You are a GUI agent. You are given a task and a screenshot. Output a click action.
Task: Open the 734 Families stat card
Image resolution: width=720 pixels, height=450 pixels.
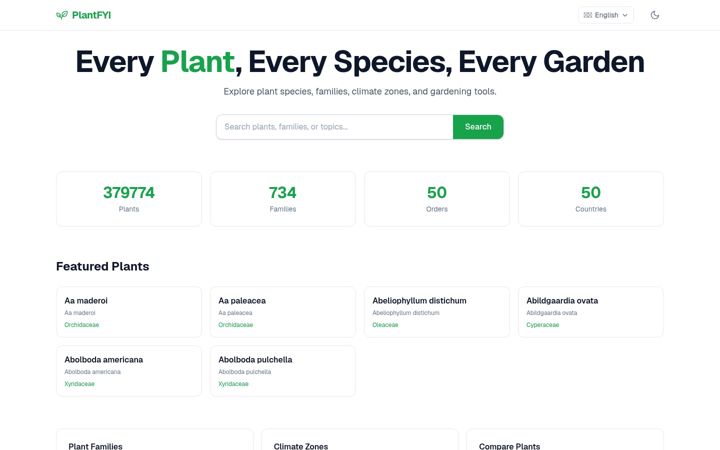283,199
